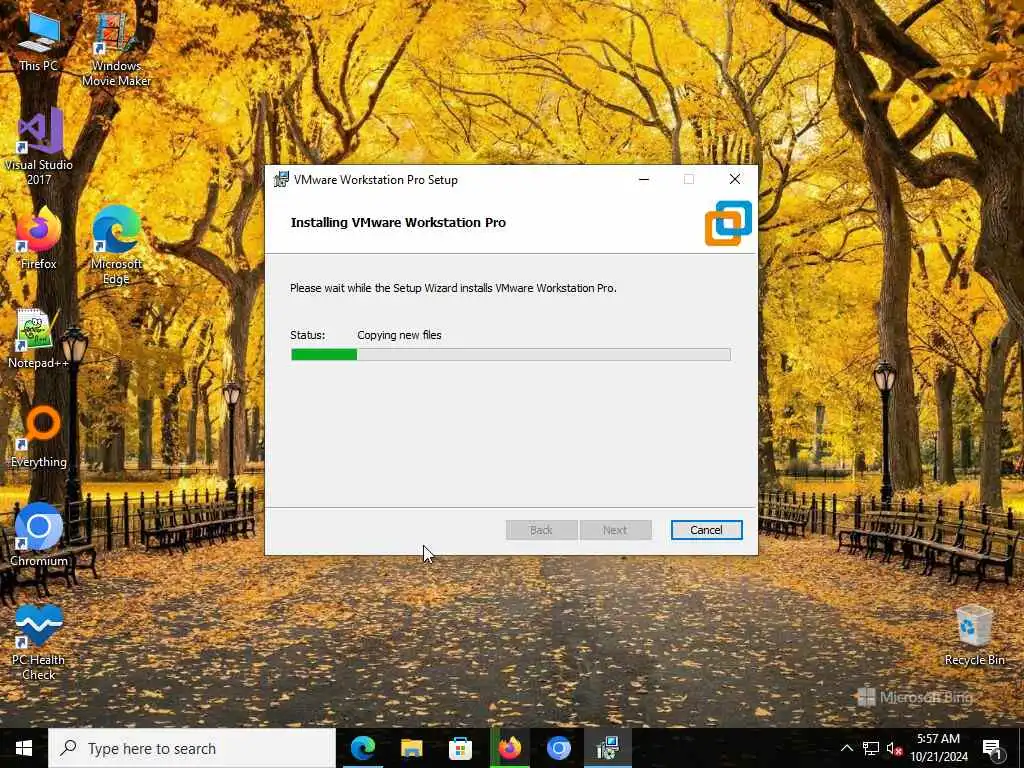Open the network status tray icon
This screenshot has width=1024, height=768.
(x=871, y=748)
